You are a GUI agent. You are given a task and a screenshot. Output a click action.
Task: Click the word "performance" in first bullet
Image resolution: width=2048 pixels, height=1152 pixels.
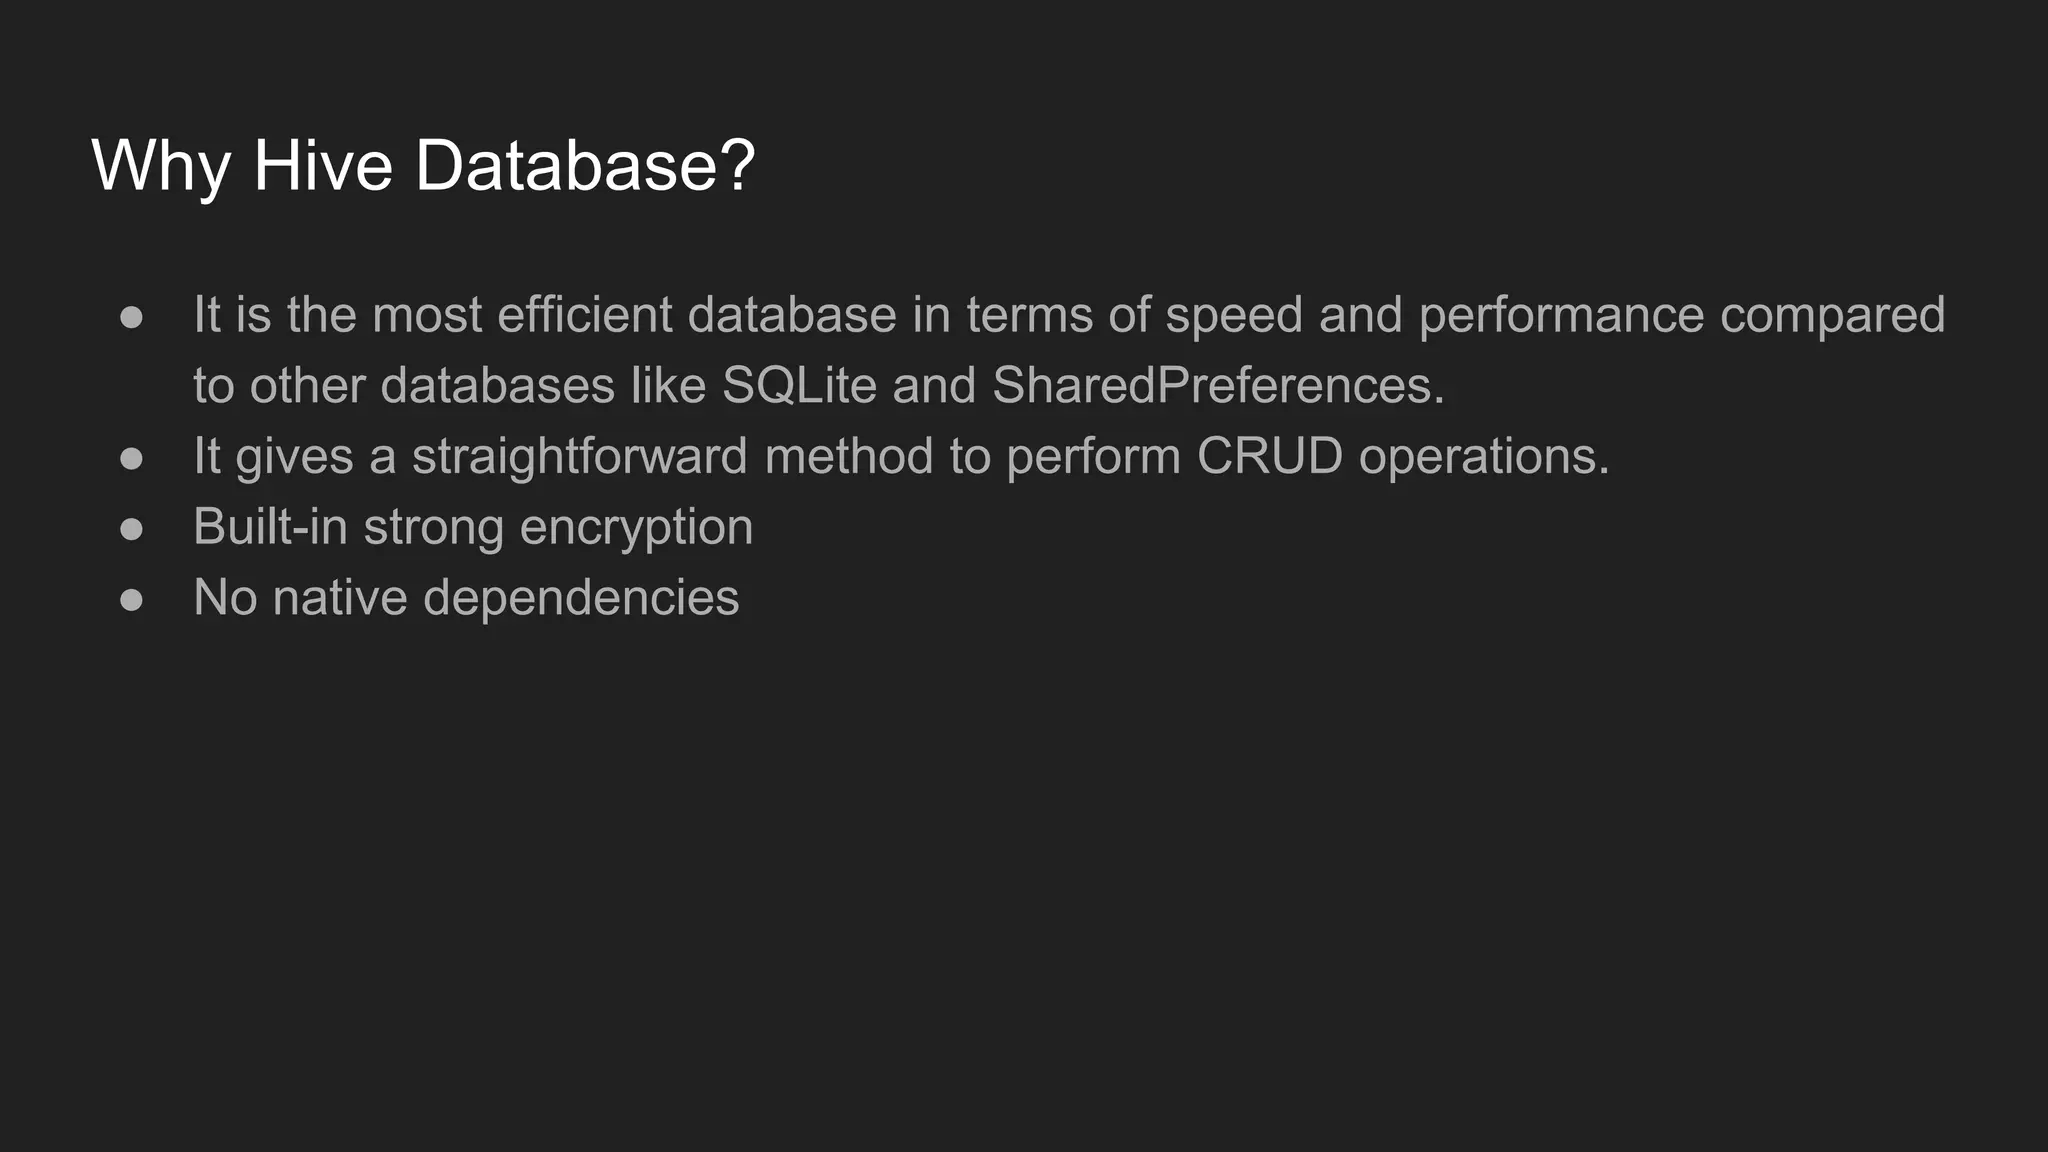tap(1561, 315)
